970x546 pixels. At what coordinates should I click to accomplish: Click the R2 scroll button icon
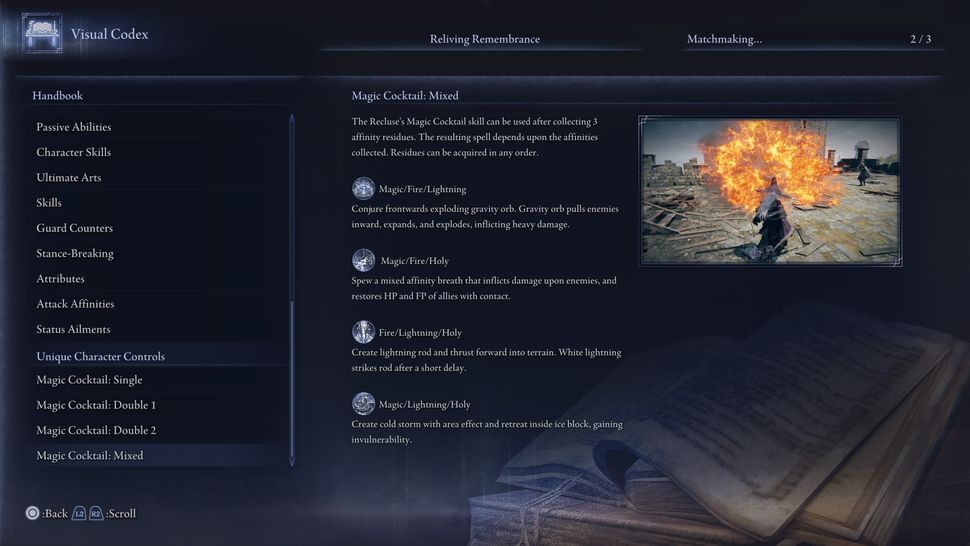pyautogui.click(x=96, y=513)
